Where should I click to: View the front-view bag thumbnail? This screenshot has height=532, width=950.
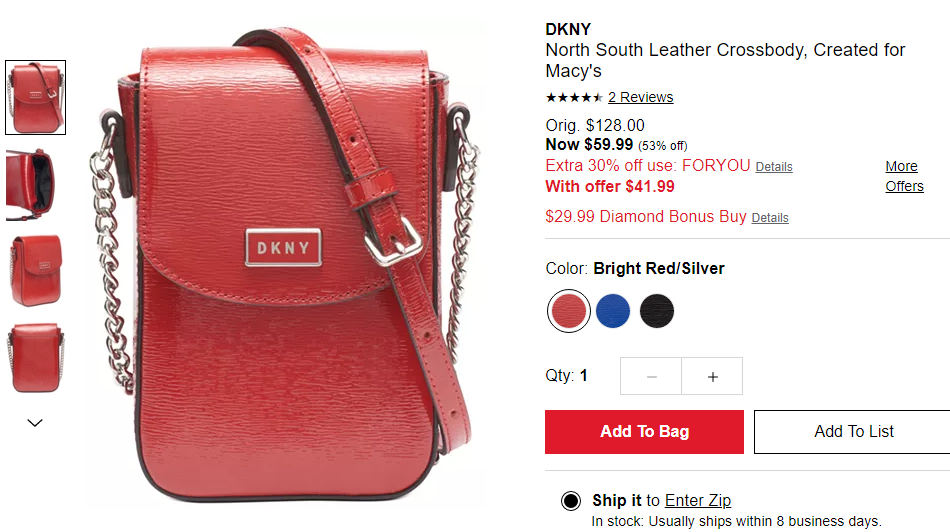[x=36, y=98]
